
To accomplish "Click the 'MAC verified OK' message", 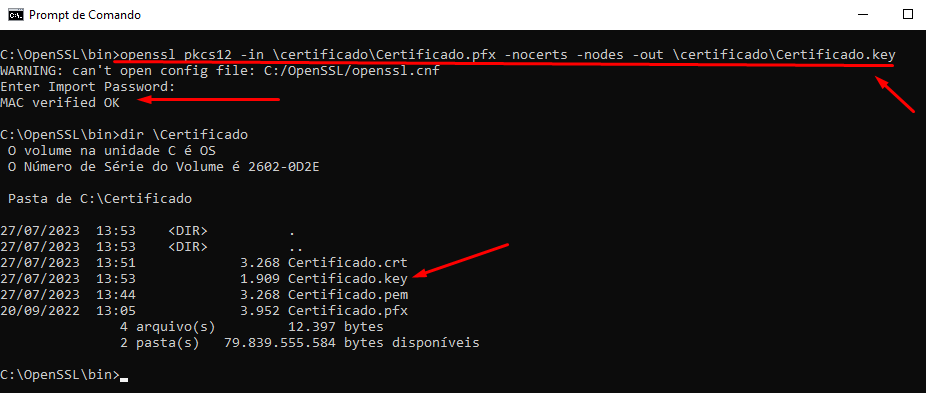I will pyautogui.click(x=60, y=103).
